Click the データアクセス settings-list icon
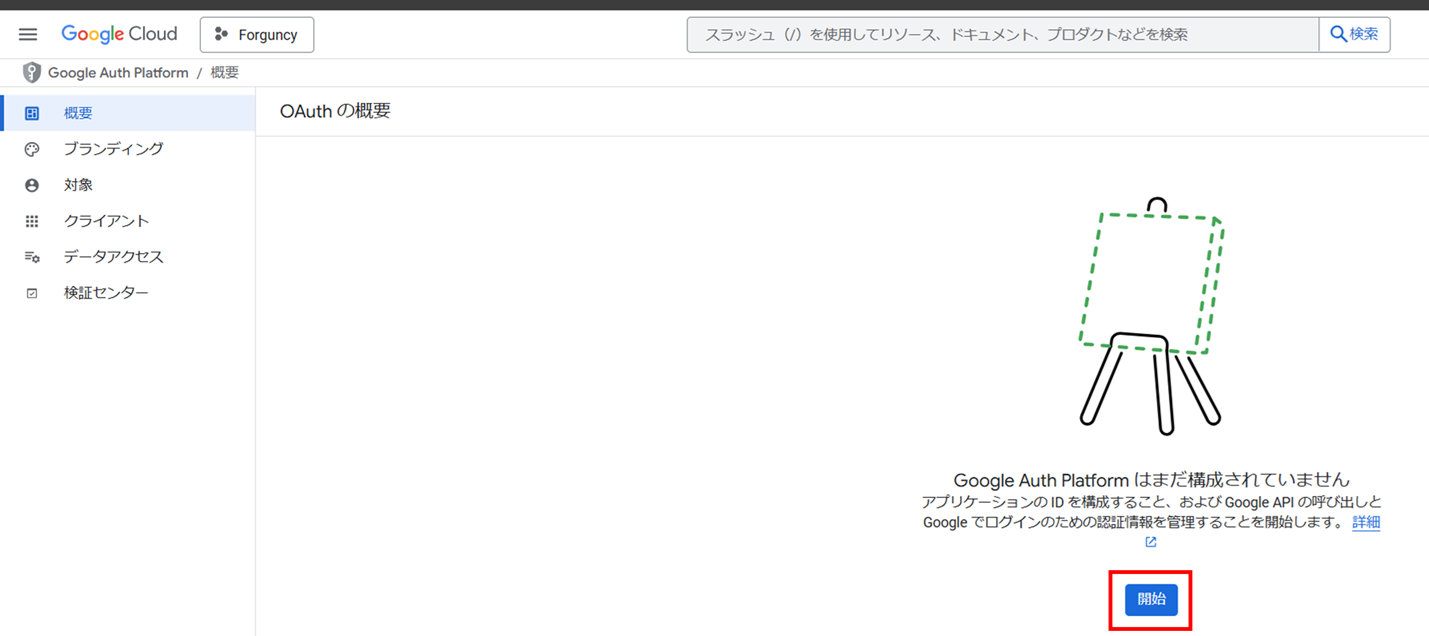The height and width of the screenshot is (636, 1429). [32, 258]
